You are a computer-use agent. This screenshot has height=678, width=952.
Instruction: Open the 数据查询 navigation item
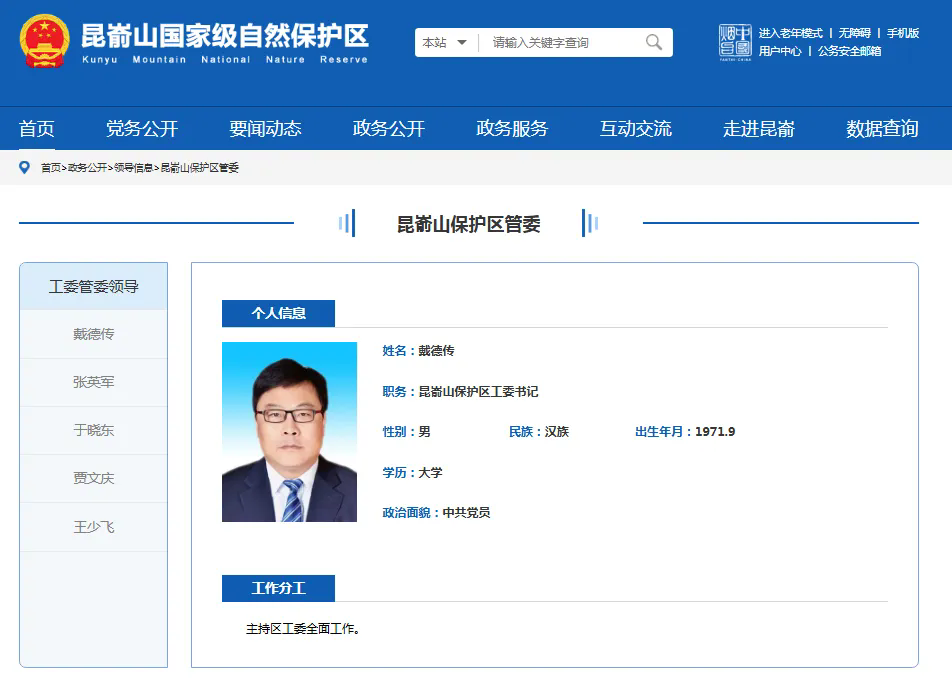coord(882,128)
